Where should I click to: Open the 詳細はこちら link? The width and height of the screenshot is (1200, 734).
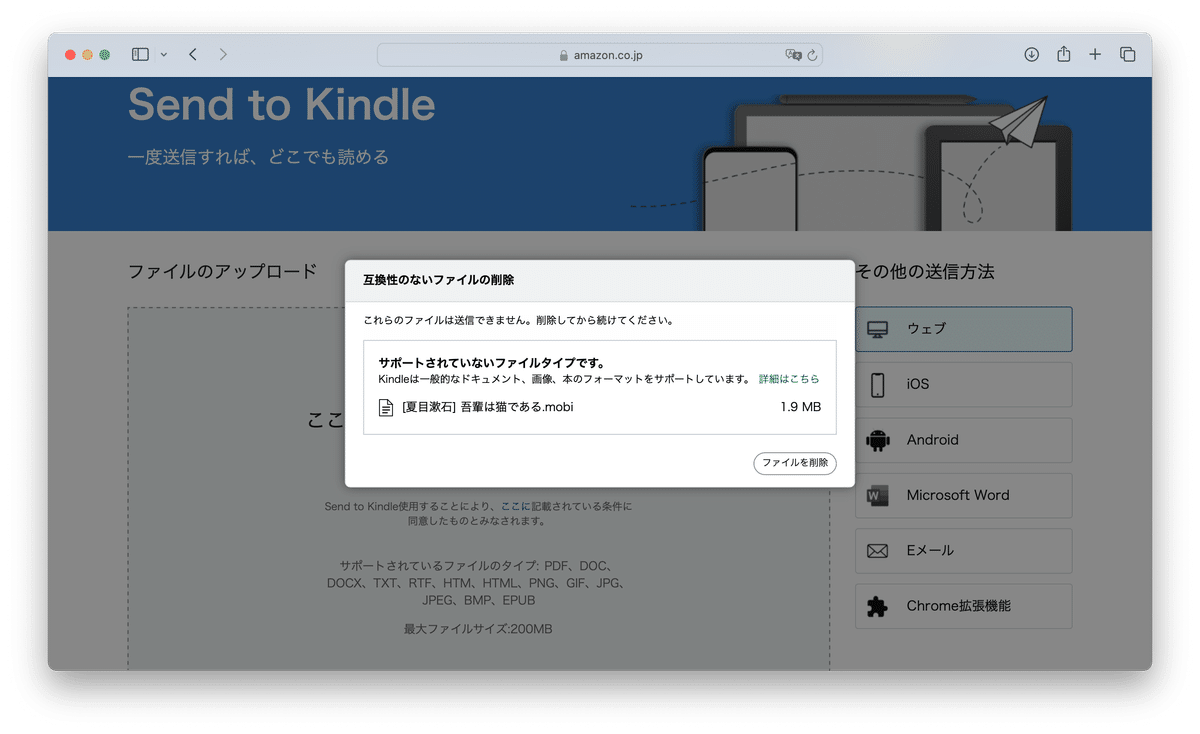[x=789, y=379]
